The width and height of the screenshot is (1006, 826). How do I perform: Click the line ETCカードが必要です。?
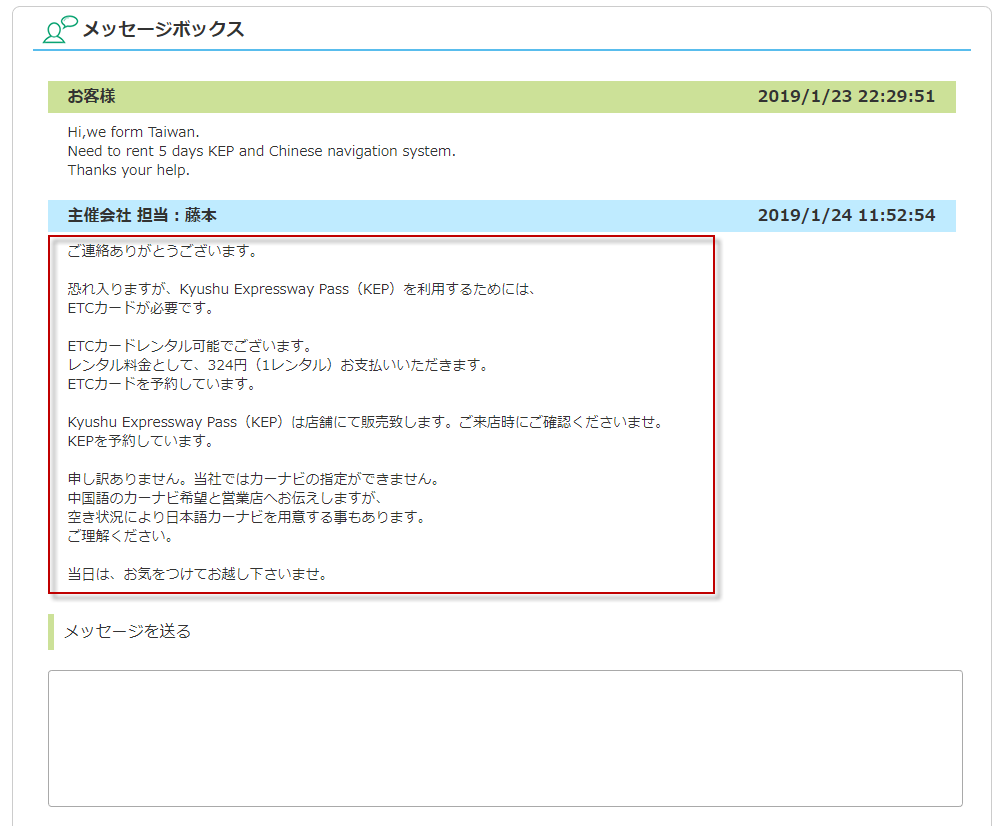point(141,308)
